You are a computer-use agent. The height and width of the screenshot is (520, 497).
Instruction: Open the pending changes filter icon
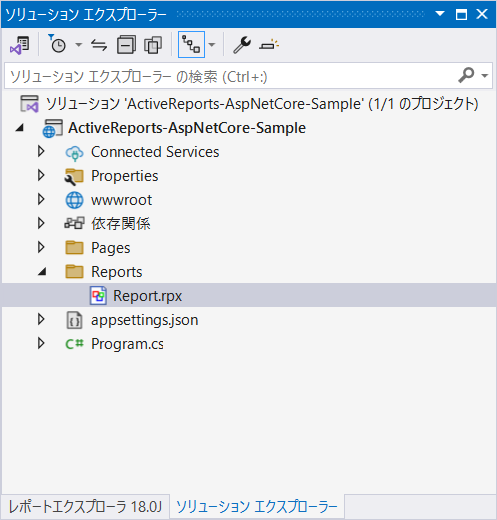tap(57, 44)
